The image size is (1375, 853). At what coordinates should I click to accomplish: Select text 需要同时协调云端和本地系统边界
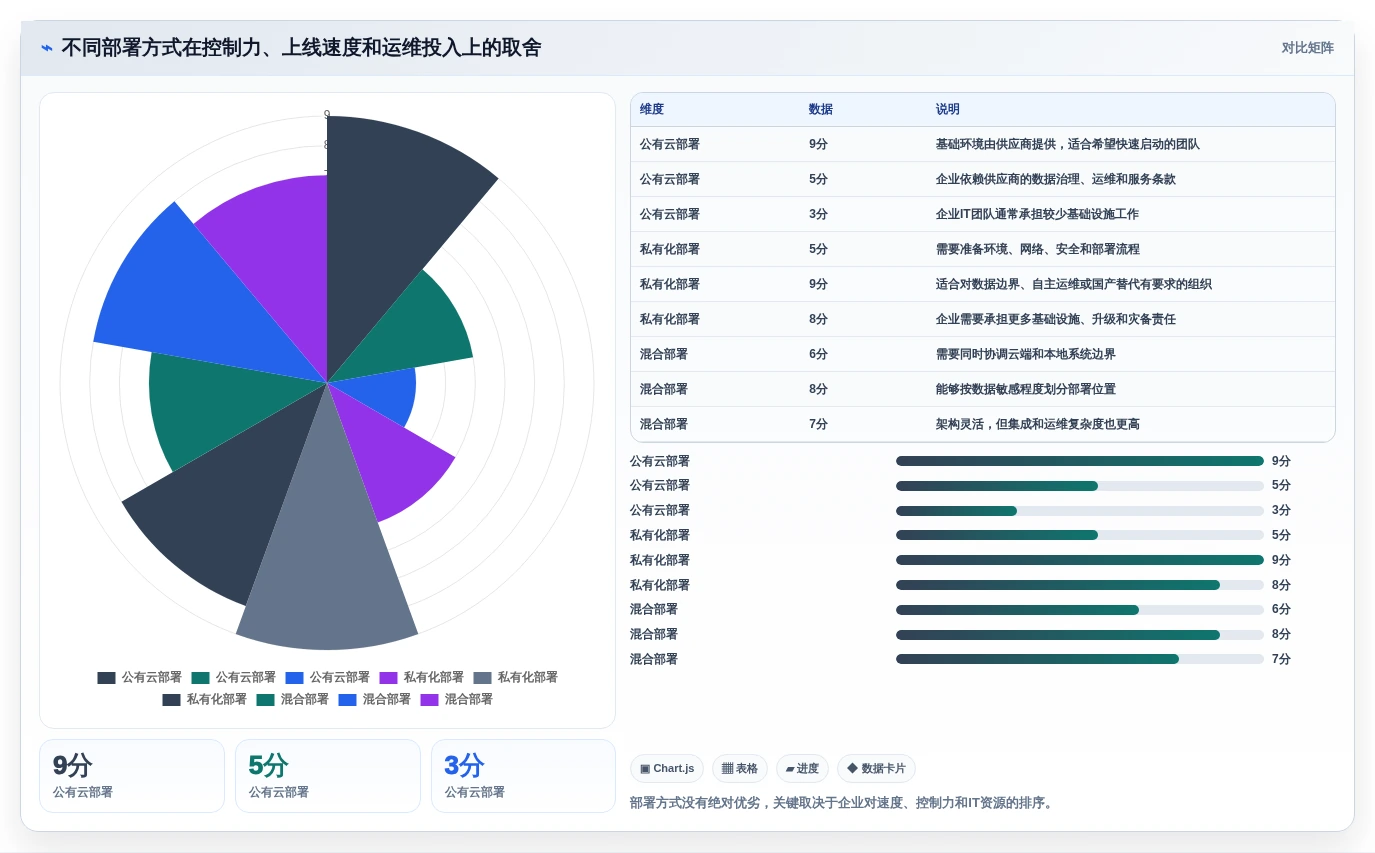1026,354
